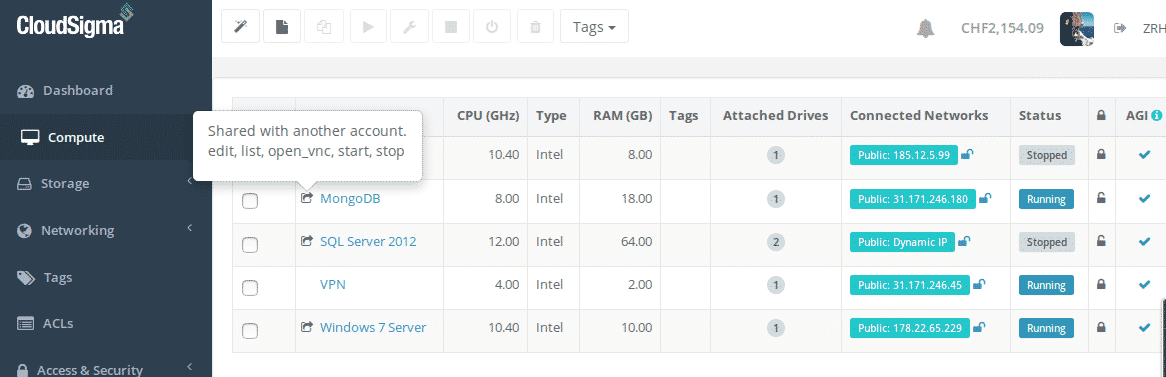Select Compute in sidebar
The width and height of the screenshot is (1166, 377).
tap(106, 137)
